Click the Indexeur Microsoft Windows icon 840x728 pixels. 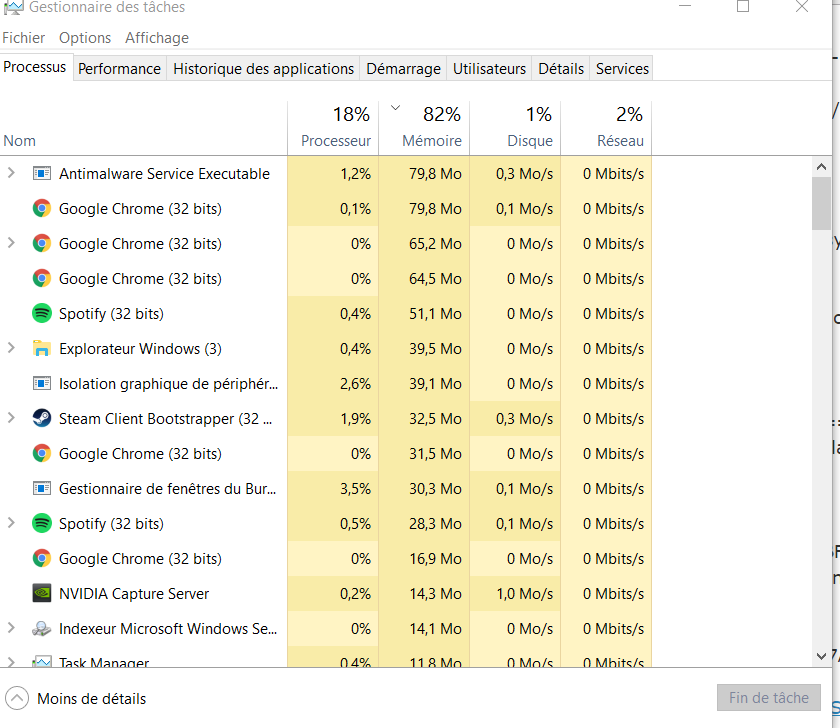click(41, 629)
